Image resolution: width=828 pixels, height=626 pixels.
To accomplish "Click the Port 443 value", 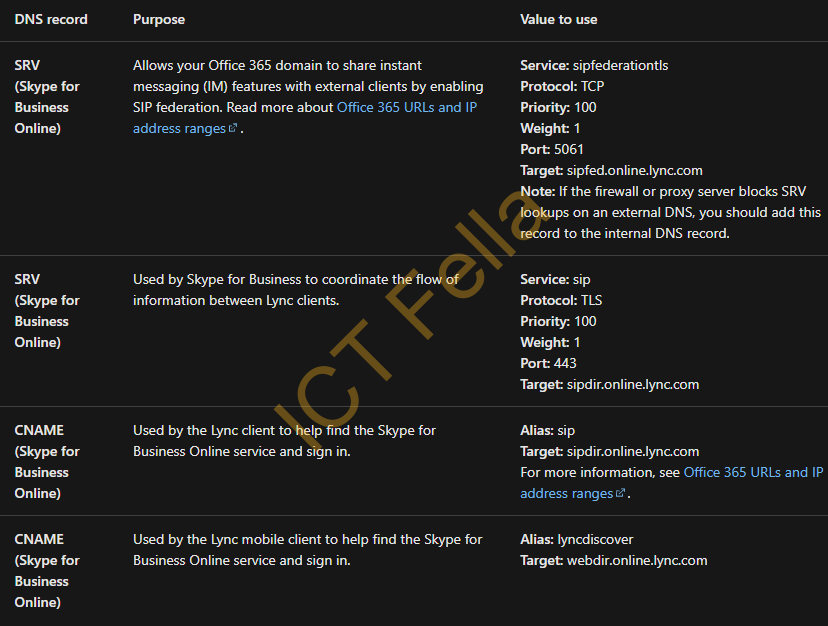I will 565,363.
